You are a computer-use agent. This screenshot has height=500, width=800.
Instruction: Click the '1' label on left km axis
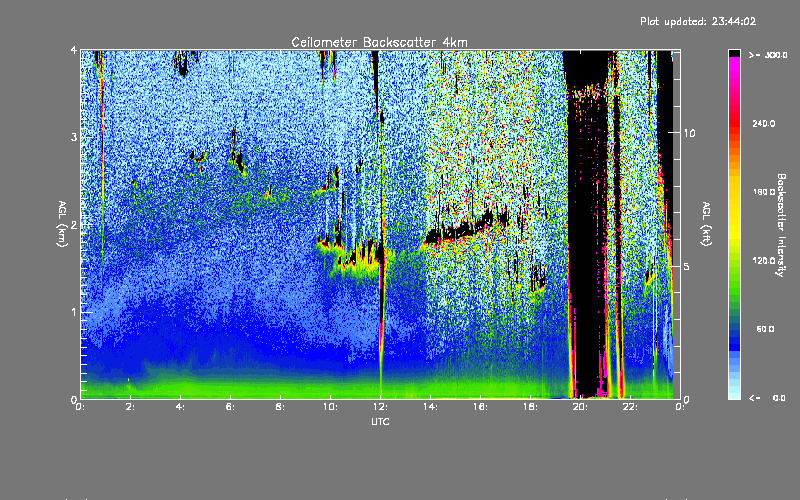[74, 312]
